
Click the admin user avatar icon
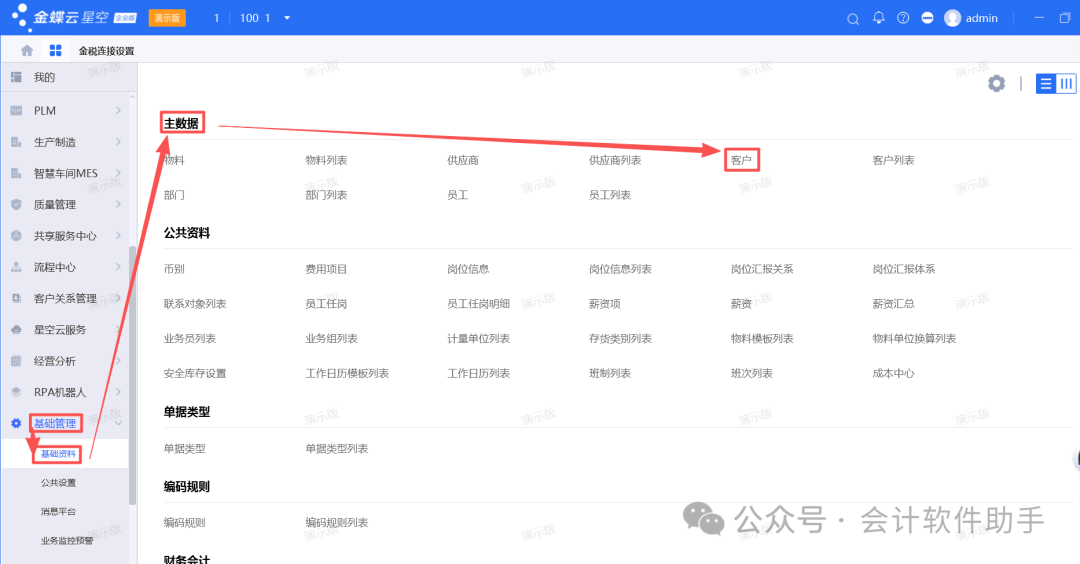tap(952, 18)
